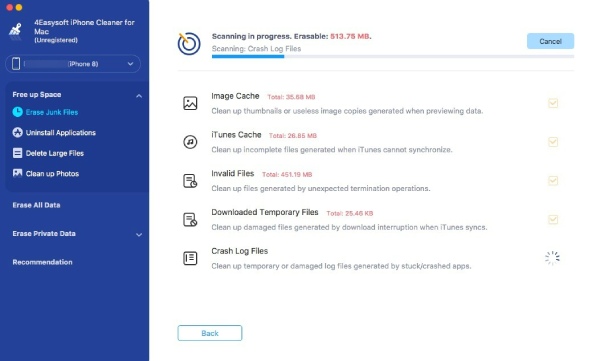Open the Recommendation section

(x=42, y=262)
